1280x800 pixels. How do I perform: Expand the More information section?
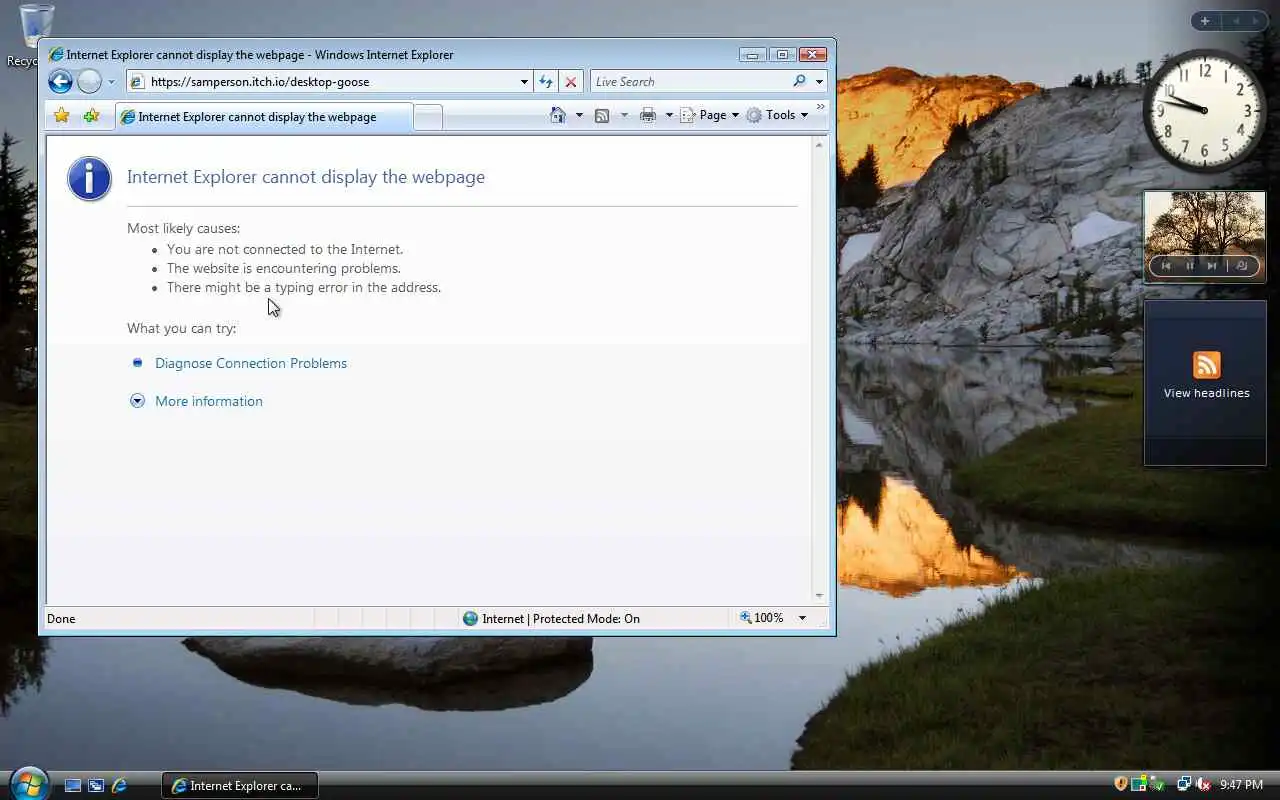tap(208, 401)
